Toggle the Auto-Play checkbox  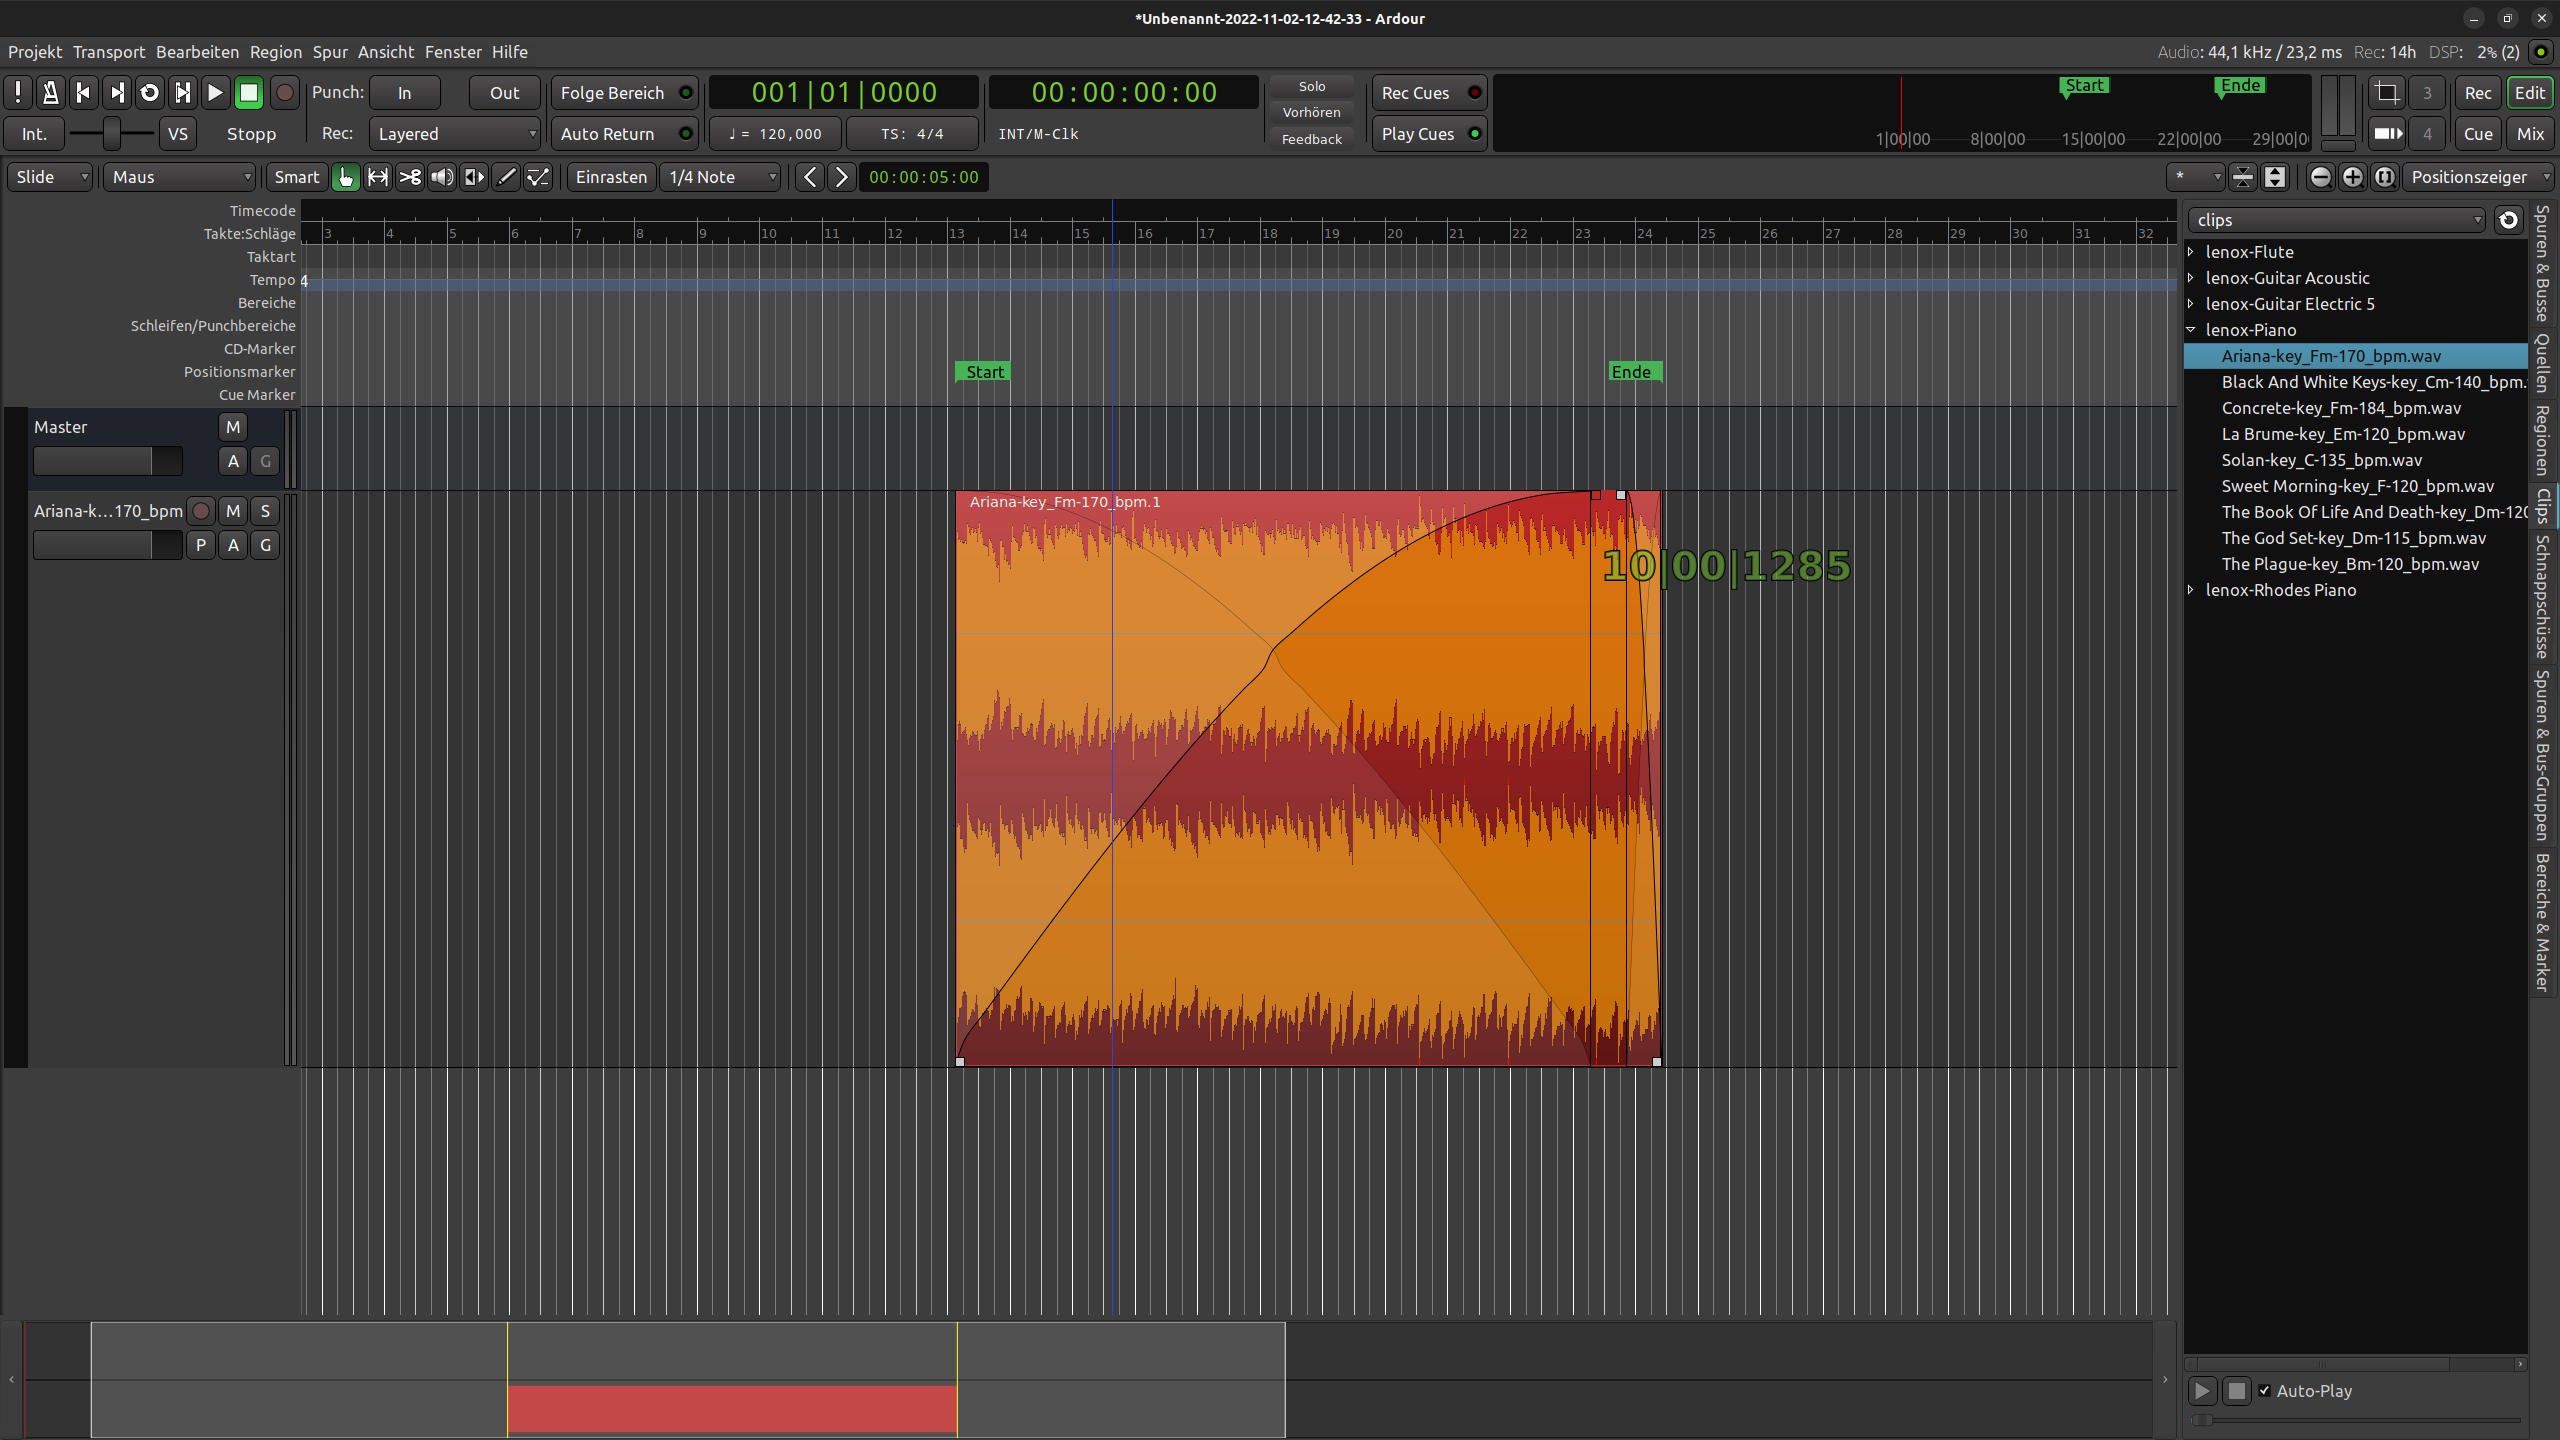[x=2265, y=1391]
